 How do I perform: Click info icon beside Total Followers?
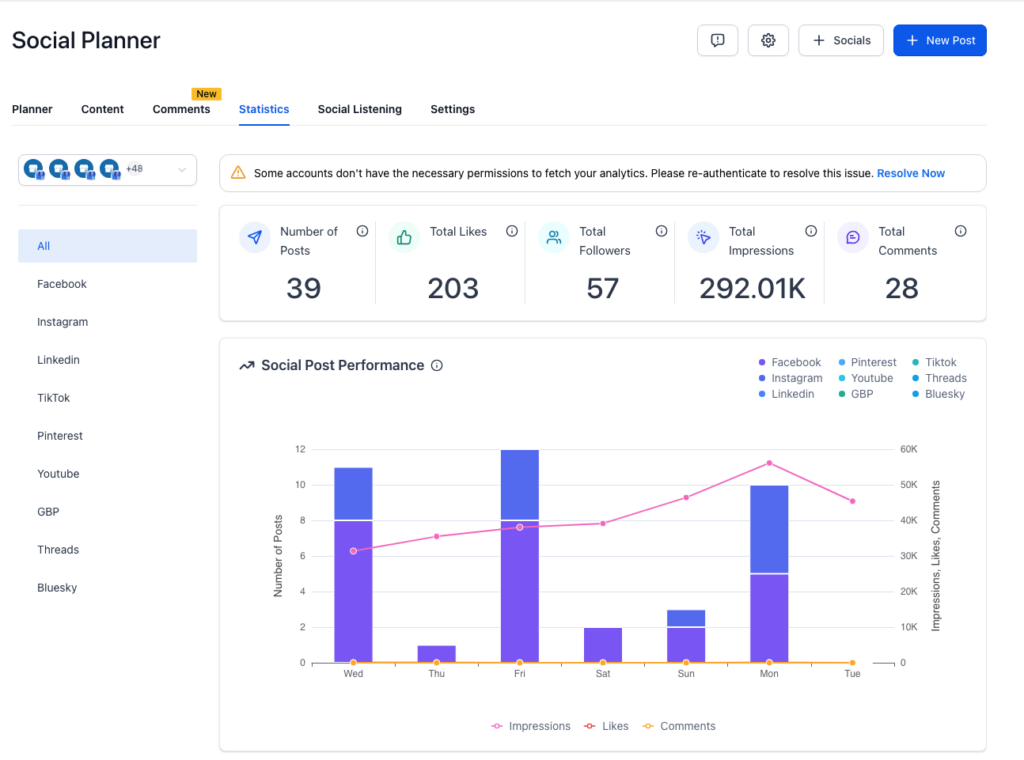click(661, 231)
